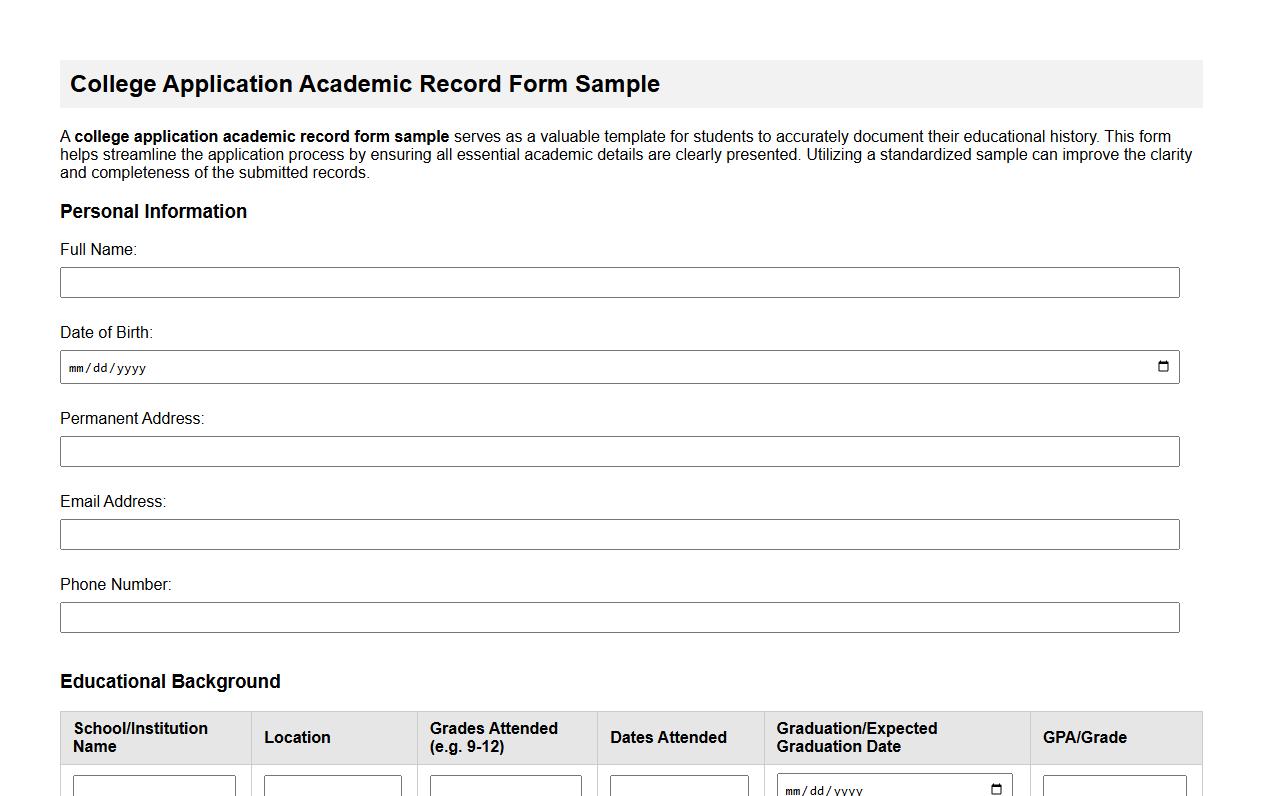Open the Graduation Date calendar picker in table
The image size is (1263, 796).
[x=996, y=789]
